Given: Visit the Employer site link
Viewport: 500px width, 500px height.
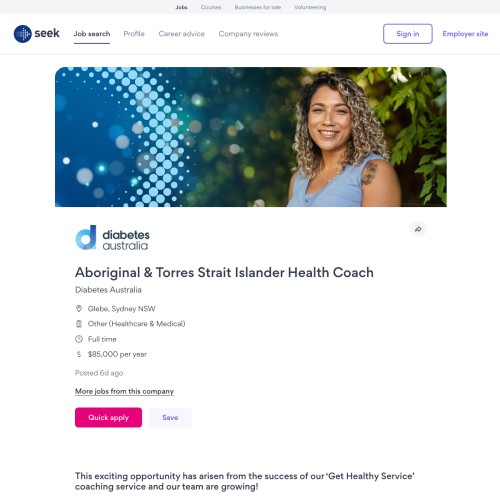Looking at the screenshot, I should (x=465, y=34).
